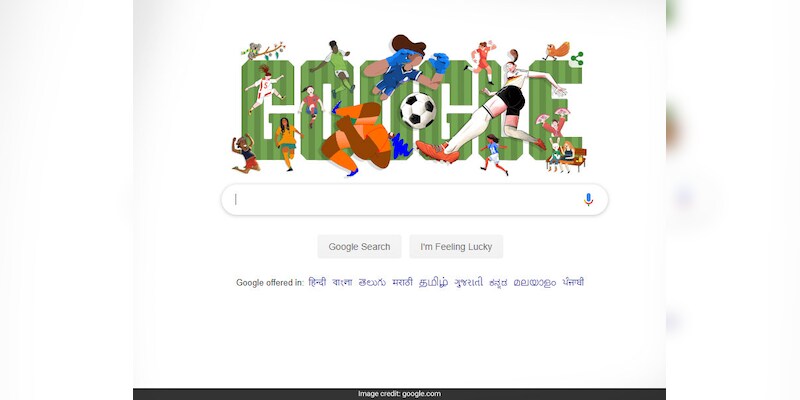The width and height of the screenshot is (800, 400).
Task: Click the I'm Feeling Lucky button
Action: point(456,246)
